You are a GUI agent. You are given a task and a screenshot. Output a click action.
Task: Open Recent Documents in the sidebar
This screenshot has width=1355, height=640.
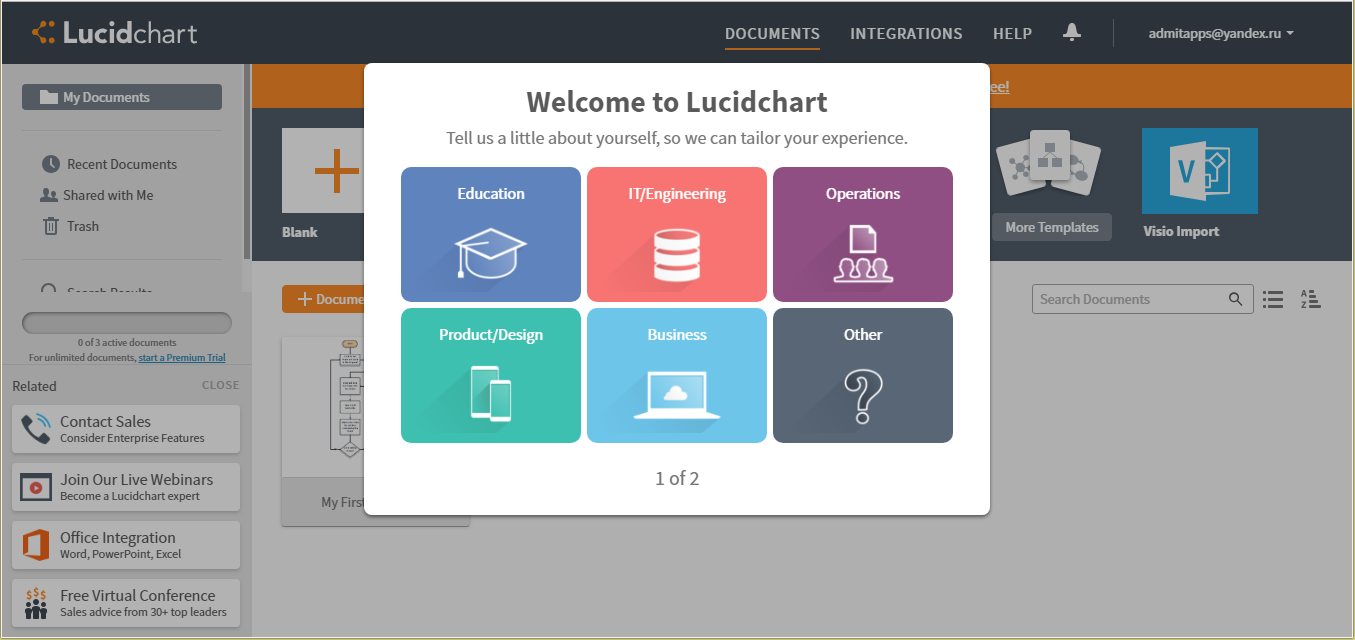pos(117,163)
